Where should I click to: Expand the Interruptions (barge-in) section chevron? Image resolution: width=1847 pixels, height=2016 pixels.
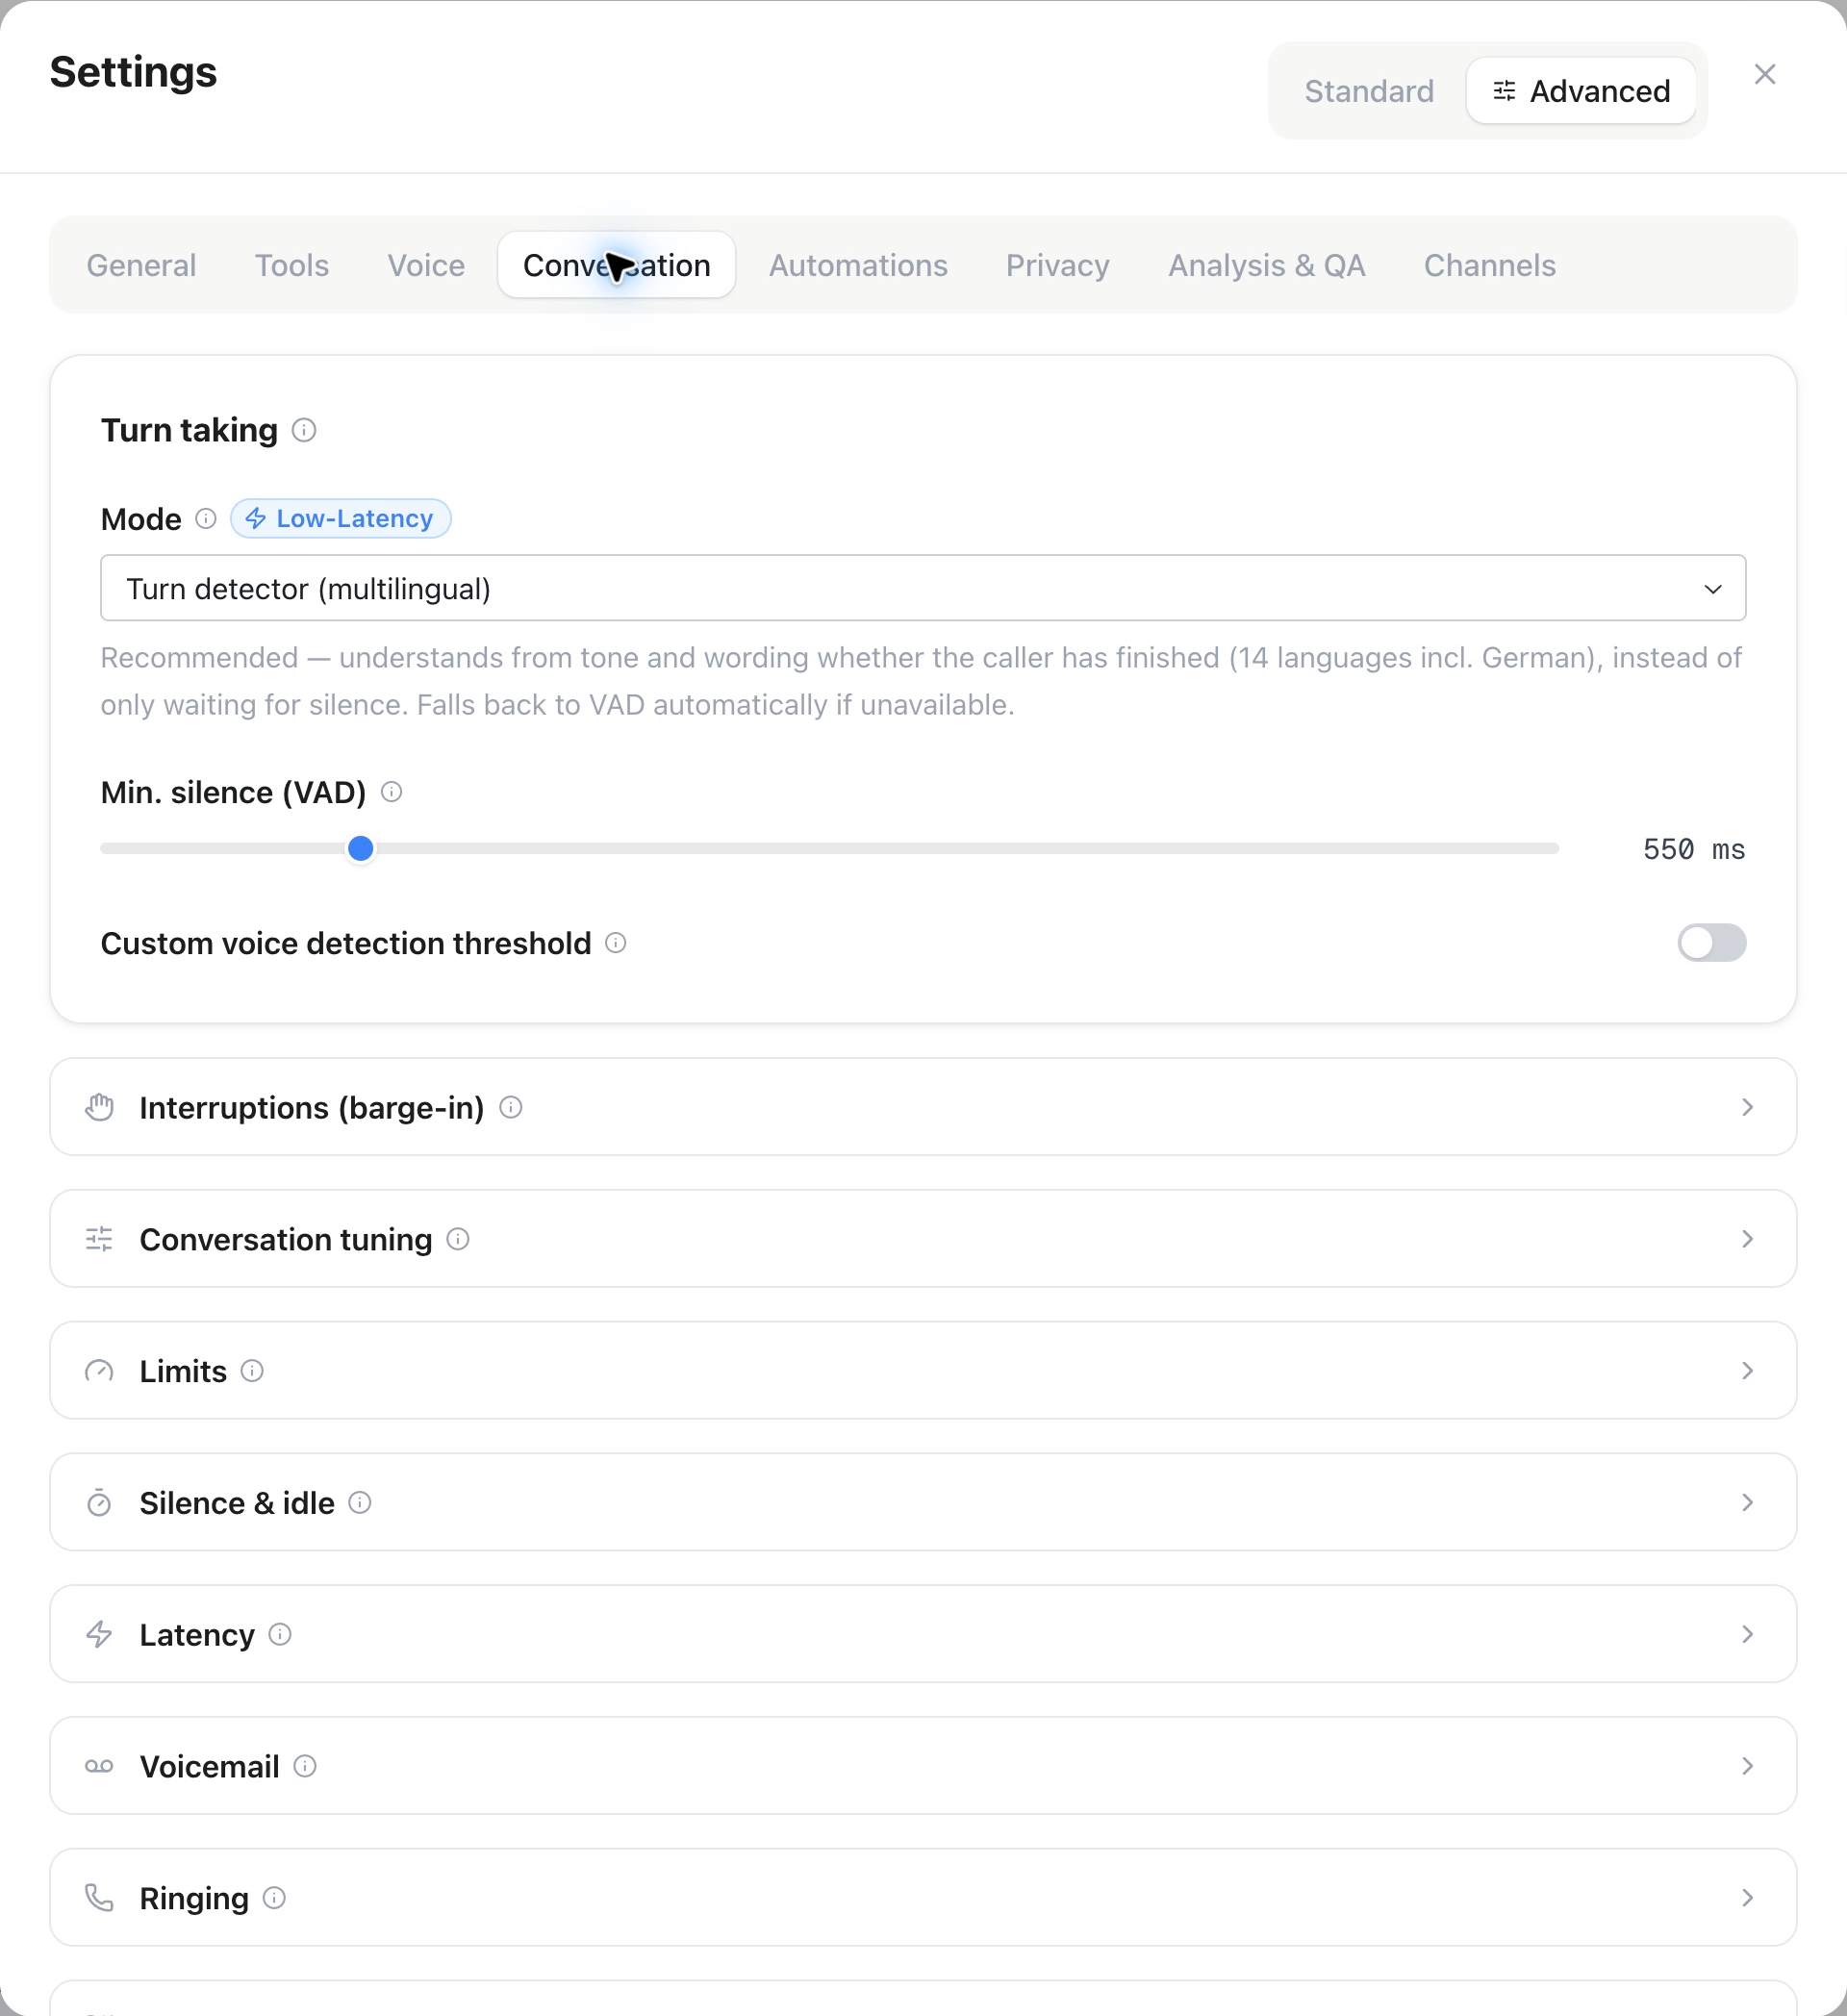[x=1747, y=1107]
